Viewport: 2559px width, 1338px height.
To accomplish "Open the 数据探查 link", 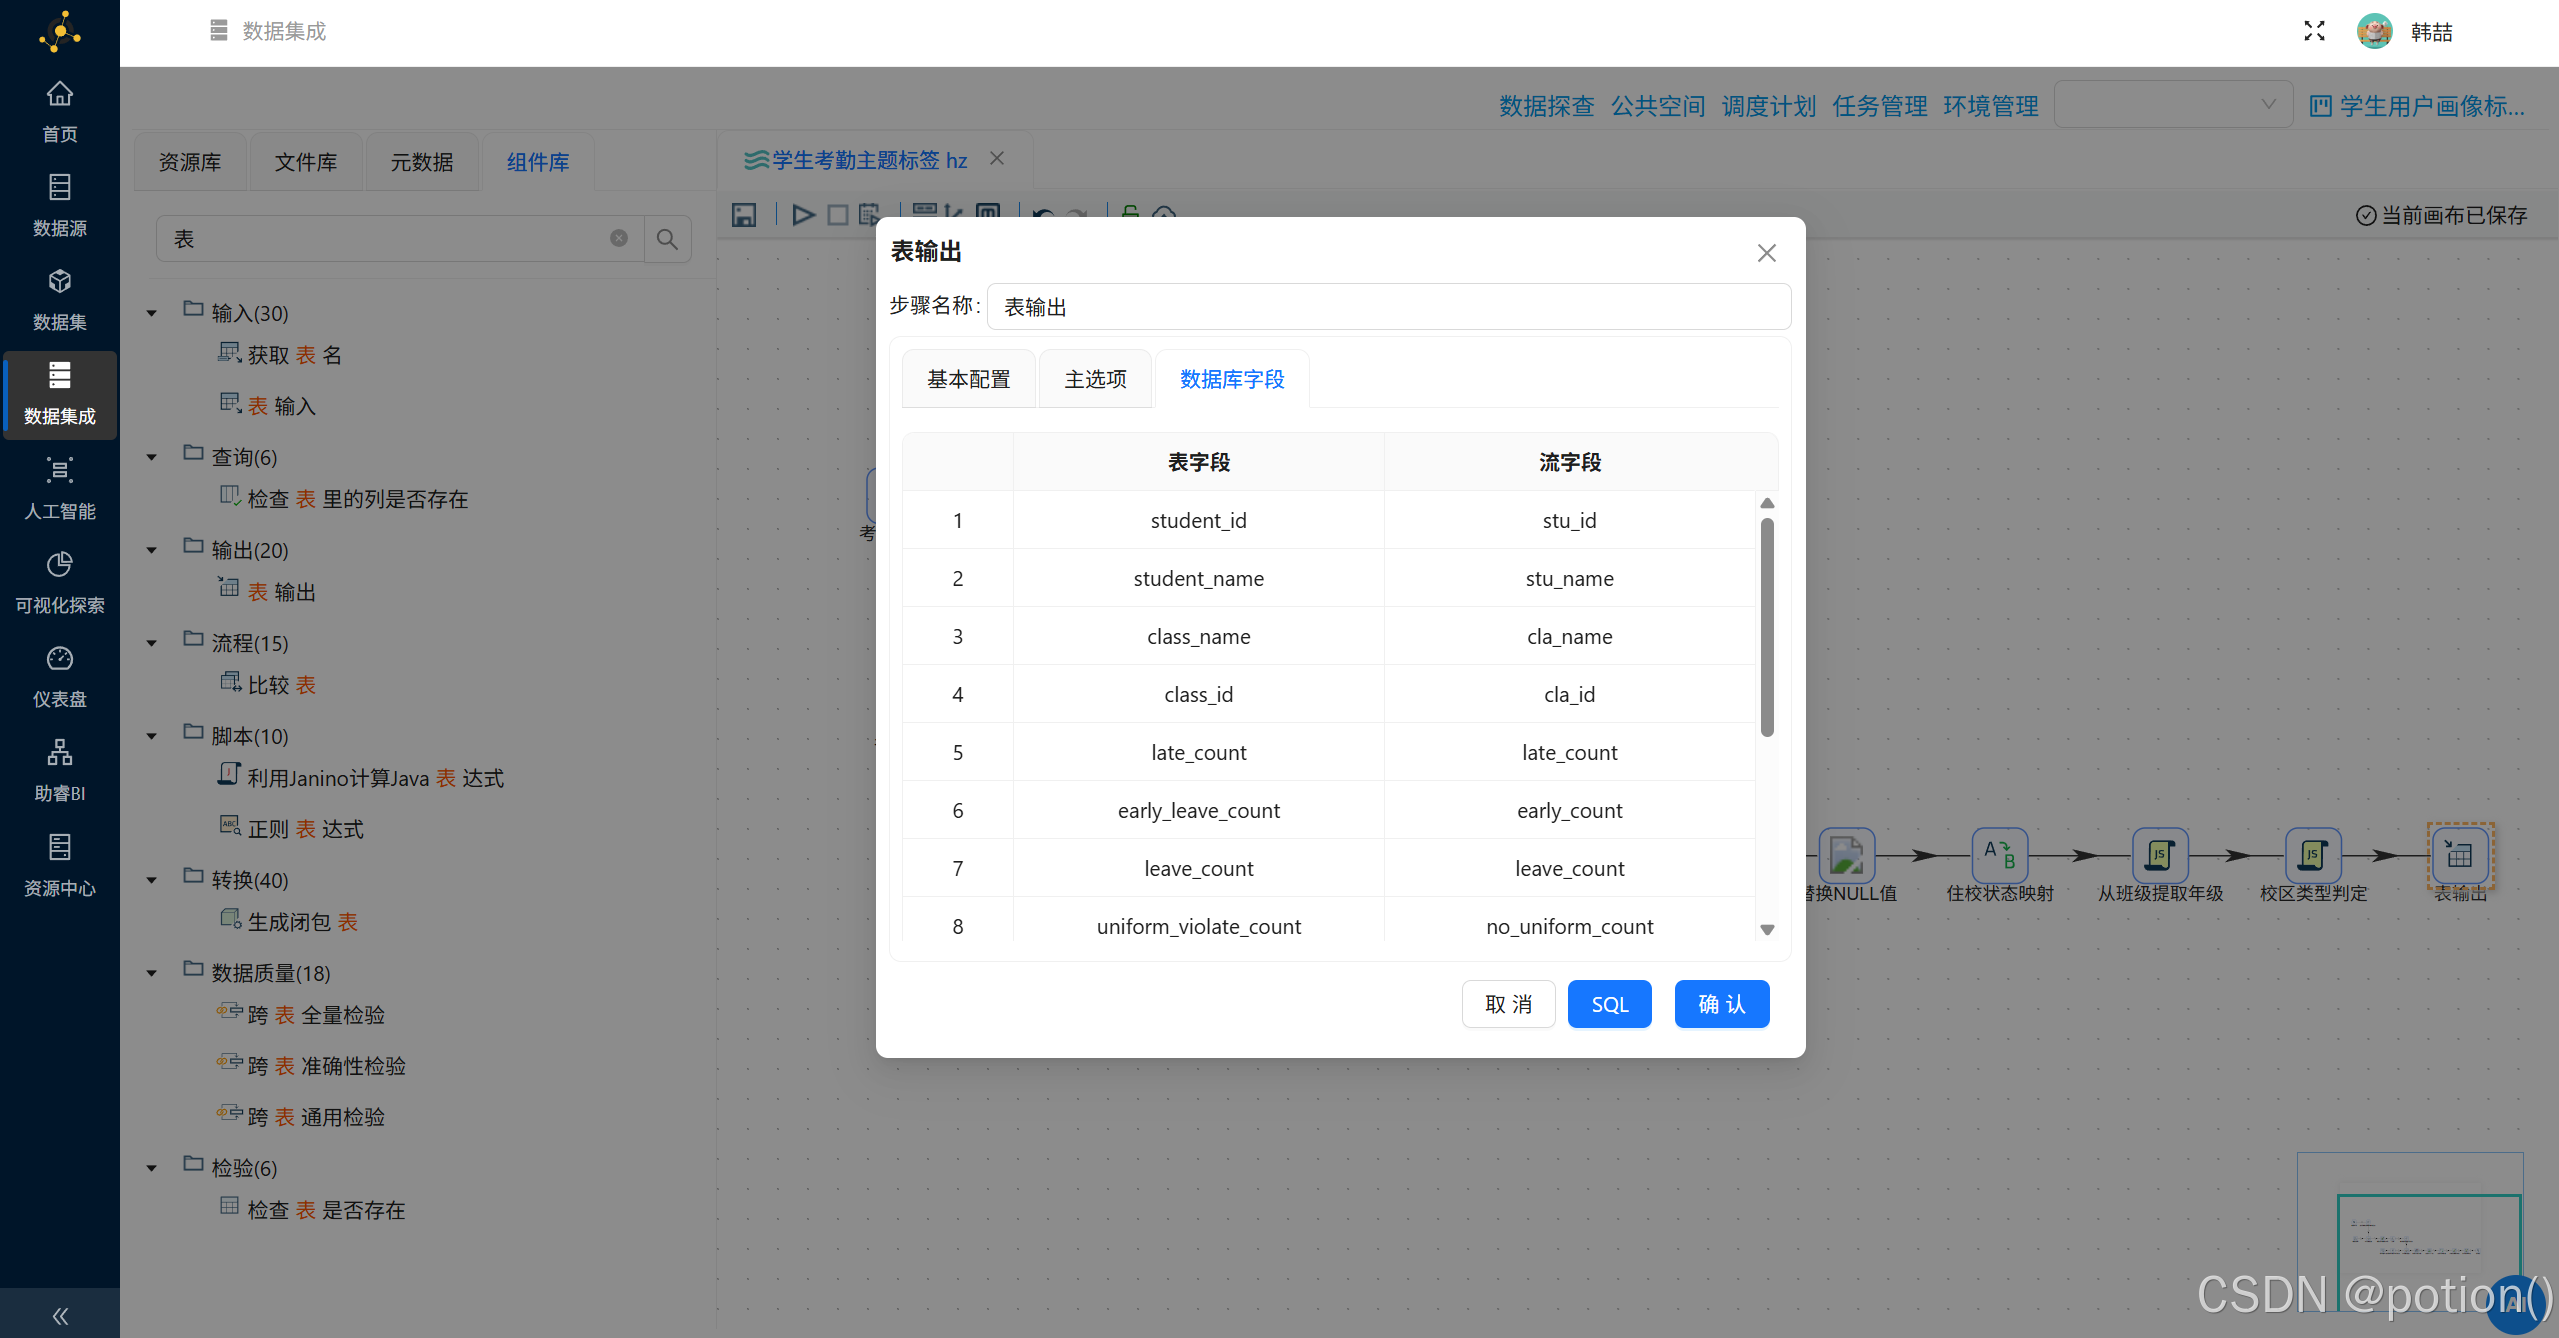I will coord(1547,106).
